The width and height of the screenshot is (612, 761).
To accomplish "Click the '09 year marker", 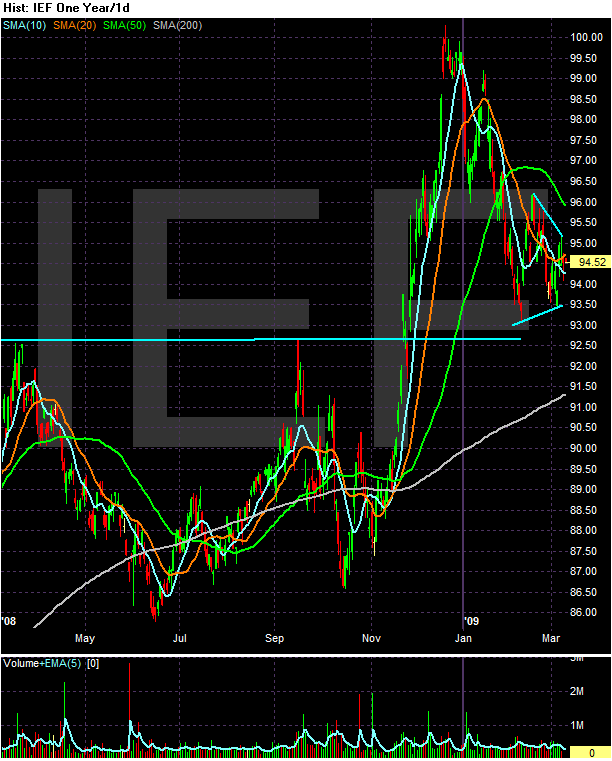I will pyautogui.click(x=471, y=621).
